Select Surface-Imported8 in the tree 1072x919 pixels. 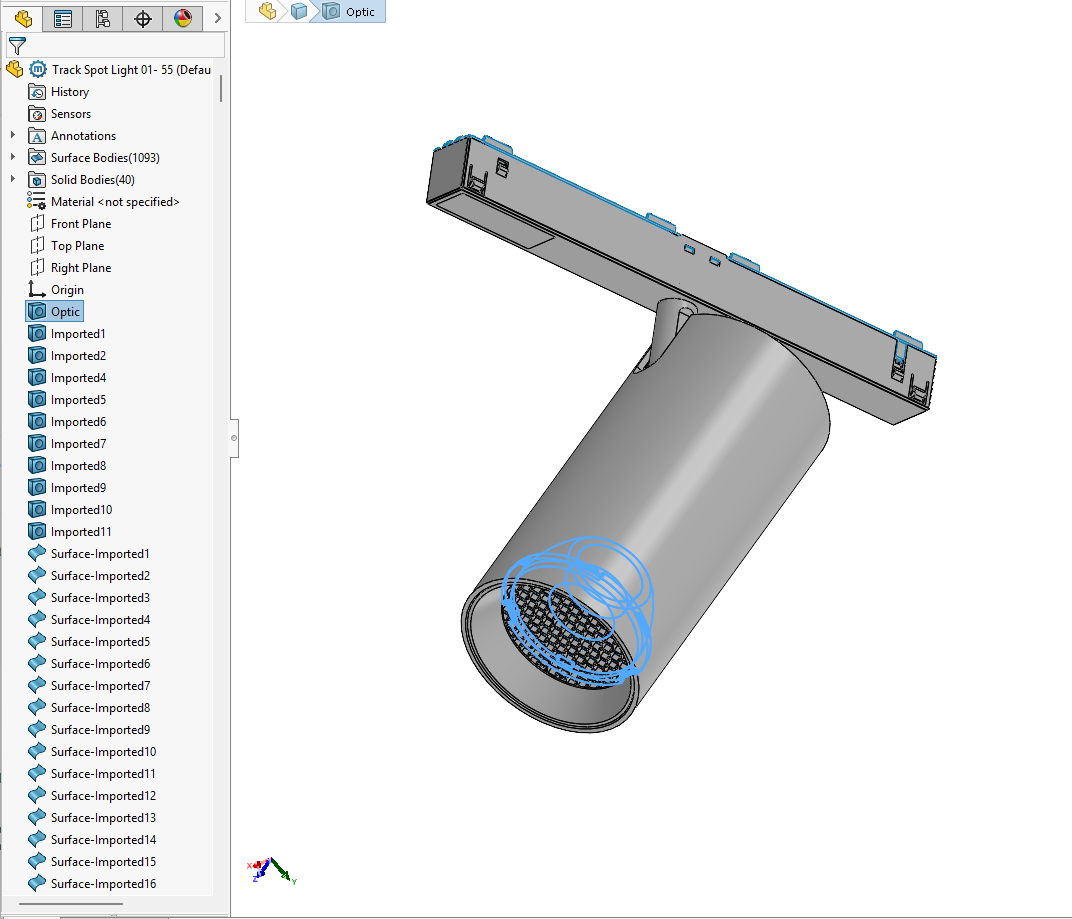coord(100,708)
